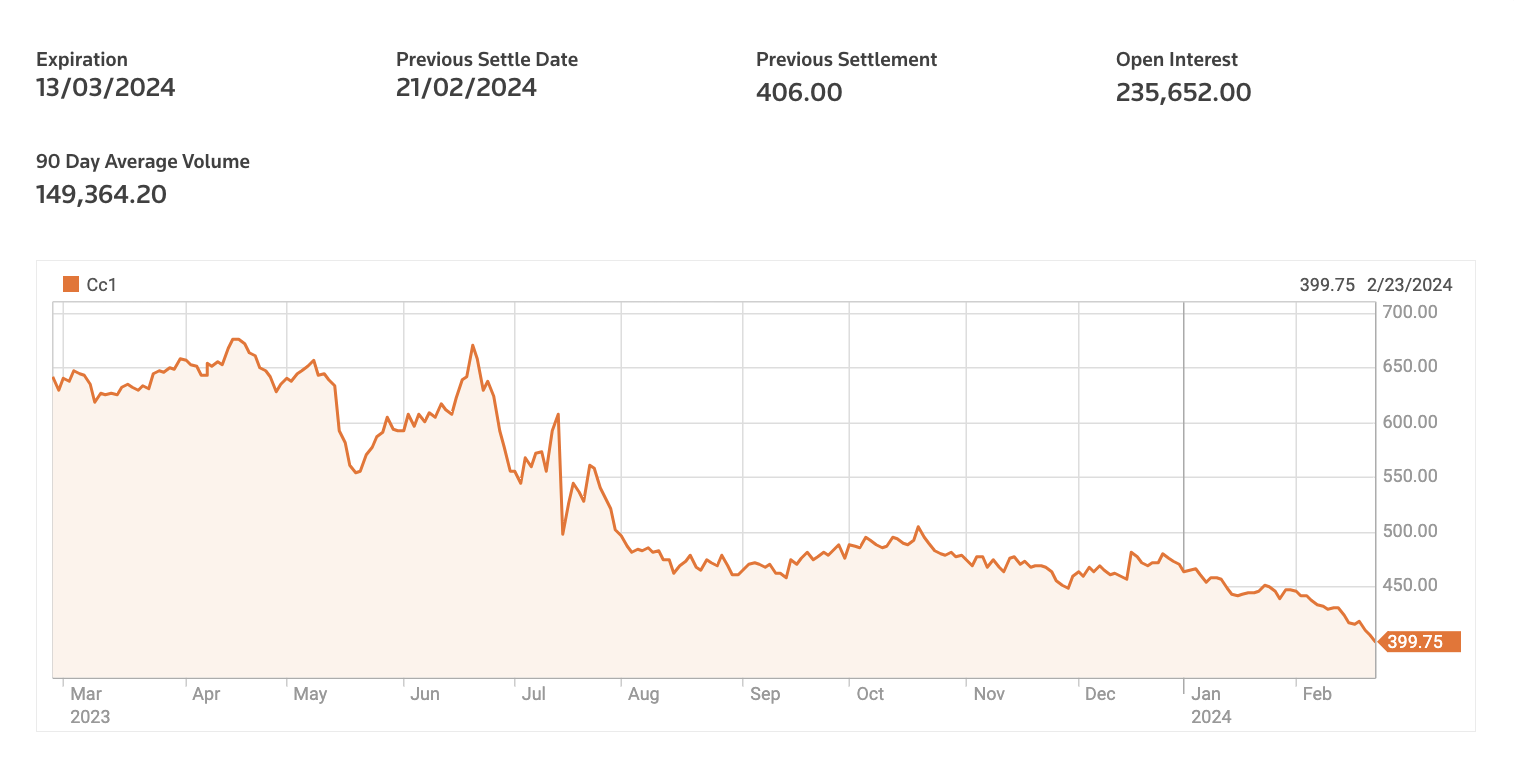Click the Previous Settlement heading
1514x782 pixels.
coord(846,60)
